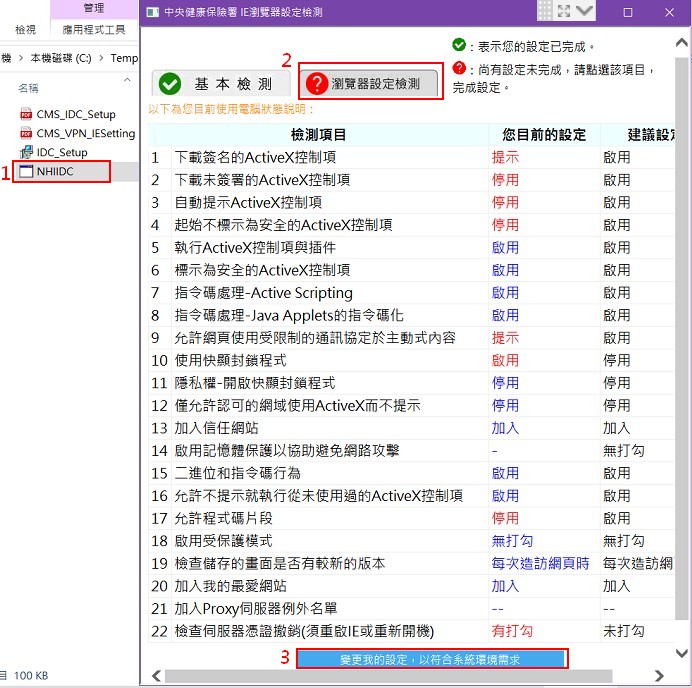Click vertical scrollbar down arrow
Image resolution: width=692 pixels, height=688 pixels.
point(681,653)
